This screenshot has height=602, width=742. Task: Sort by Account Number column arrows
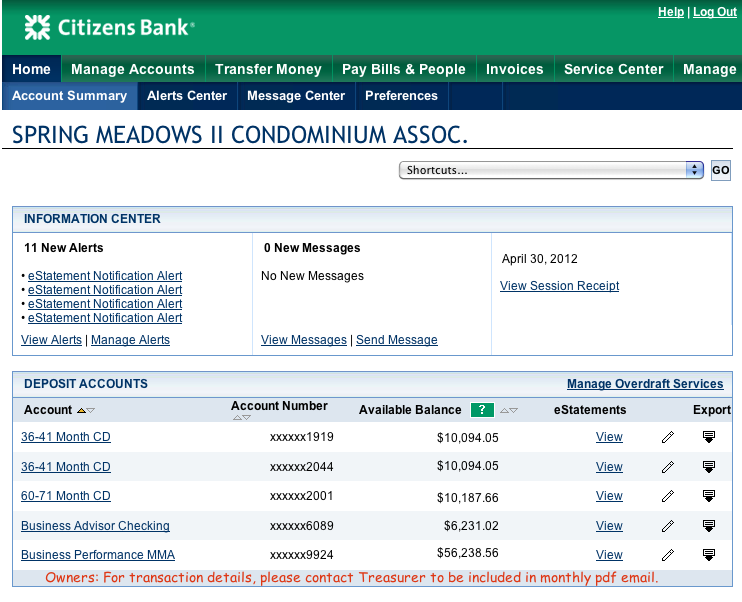[242, 417]
